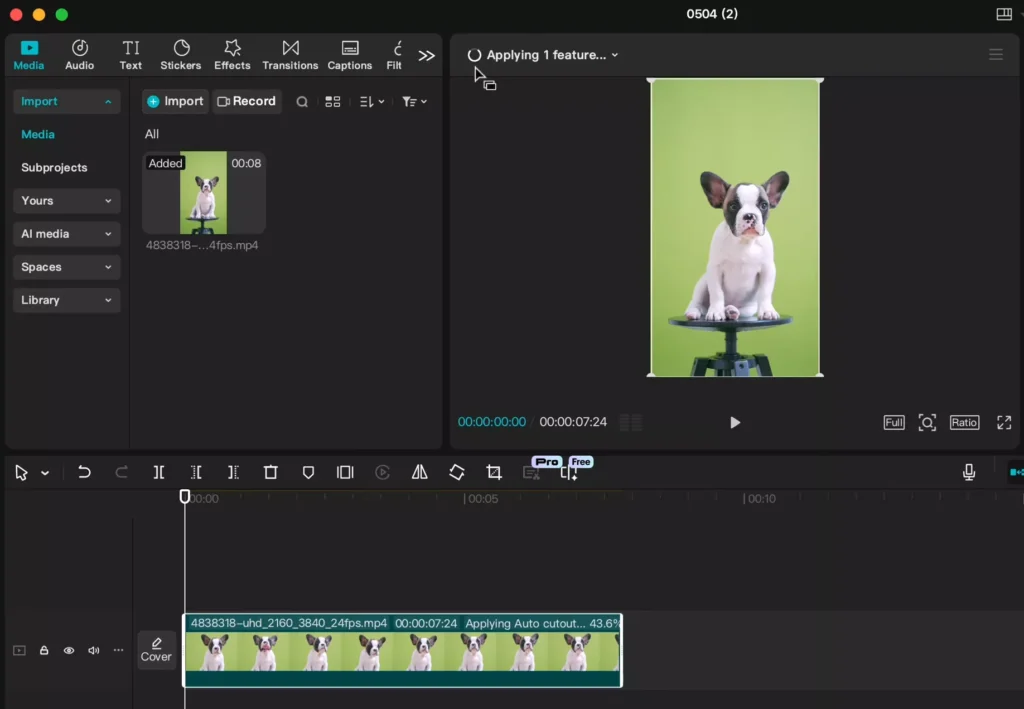Viewport: 1024px width, 709px height.
Task: Expand the AI media dropdown
Action: 67,234
